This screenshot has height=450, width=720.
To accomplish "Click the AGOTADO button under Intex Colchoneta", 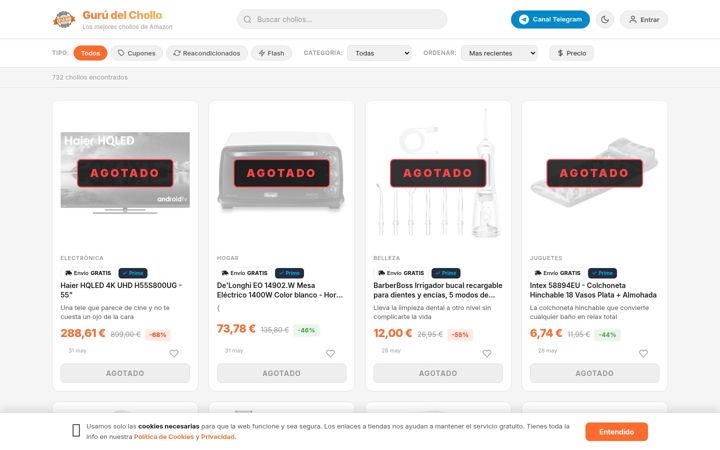I will pos(595,373).
